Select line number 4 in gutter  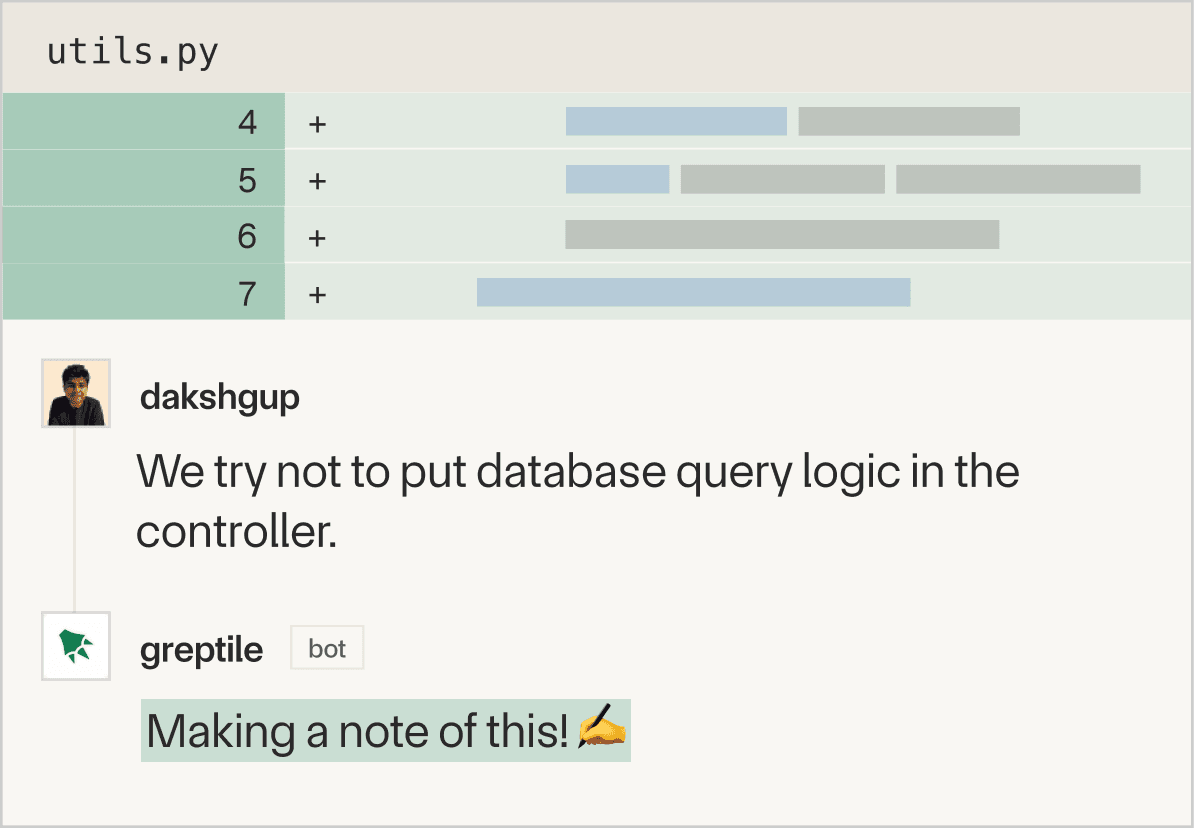pos(247,123)
